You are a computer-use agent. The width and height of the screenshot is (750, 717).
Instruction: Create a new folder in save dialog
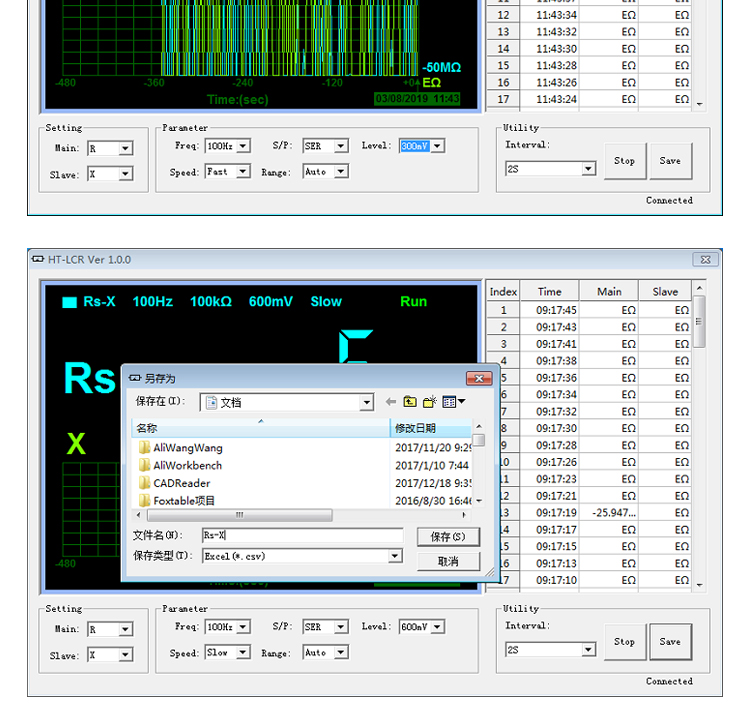[429, 402]
